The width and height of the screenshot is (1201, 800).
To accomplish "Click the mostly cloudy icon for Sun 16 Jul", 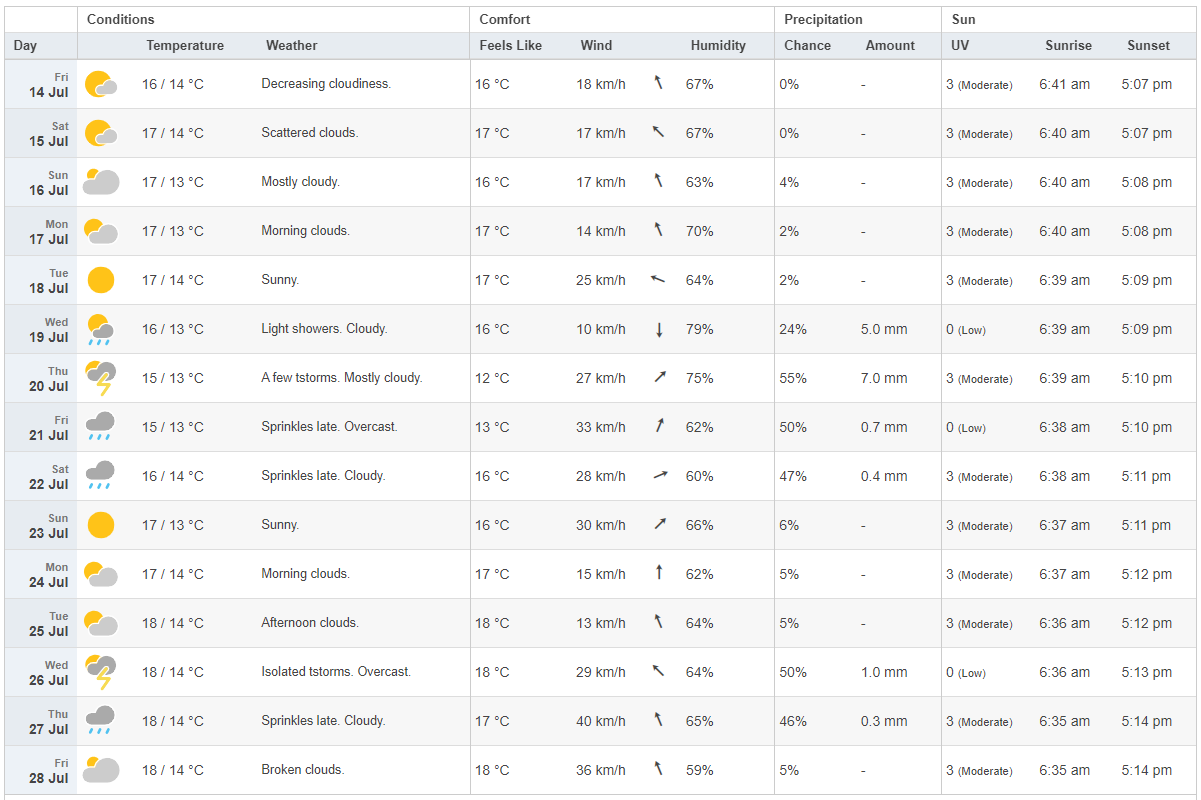I will click(101, 182).
